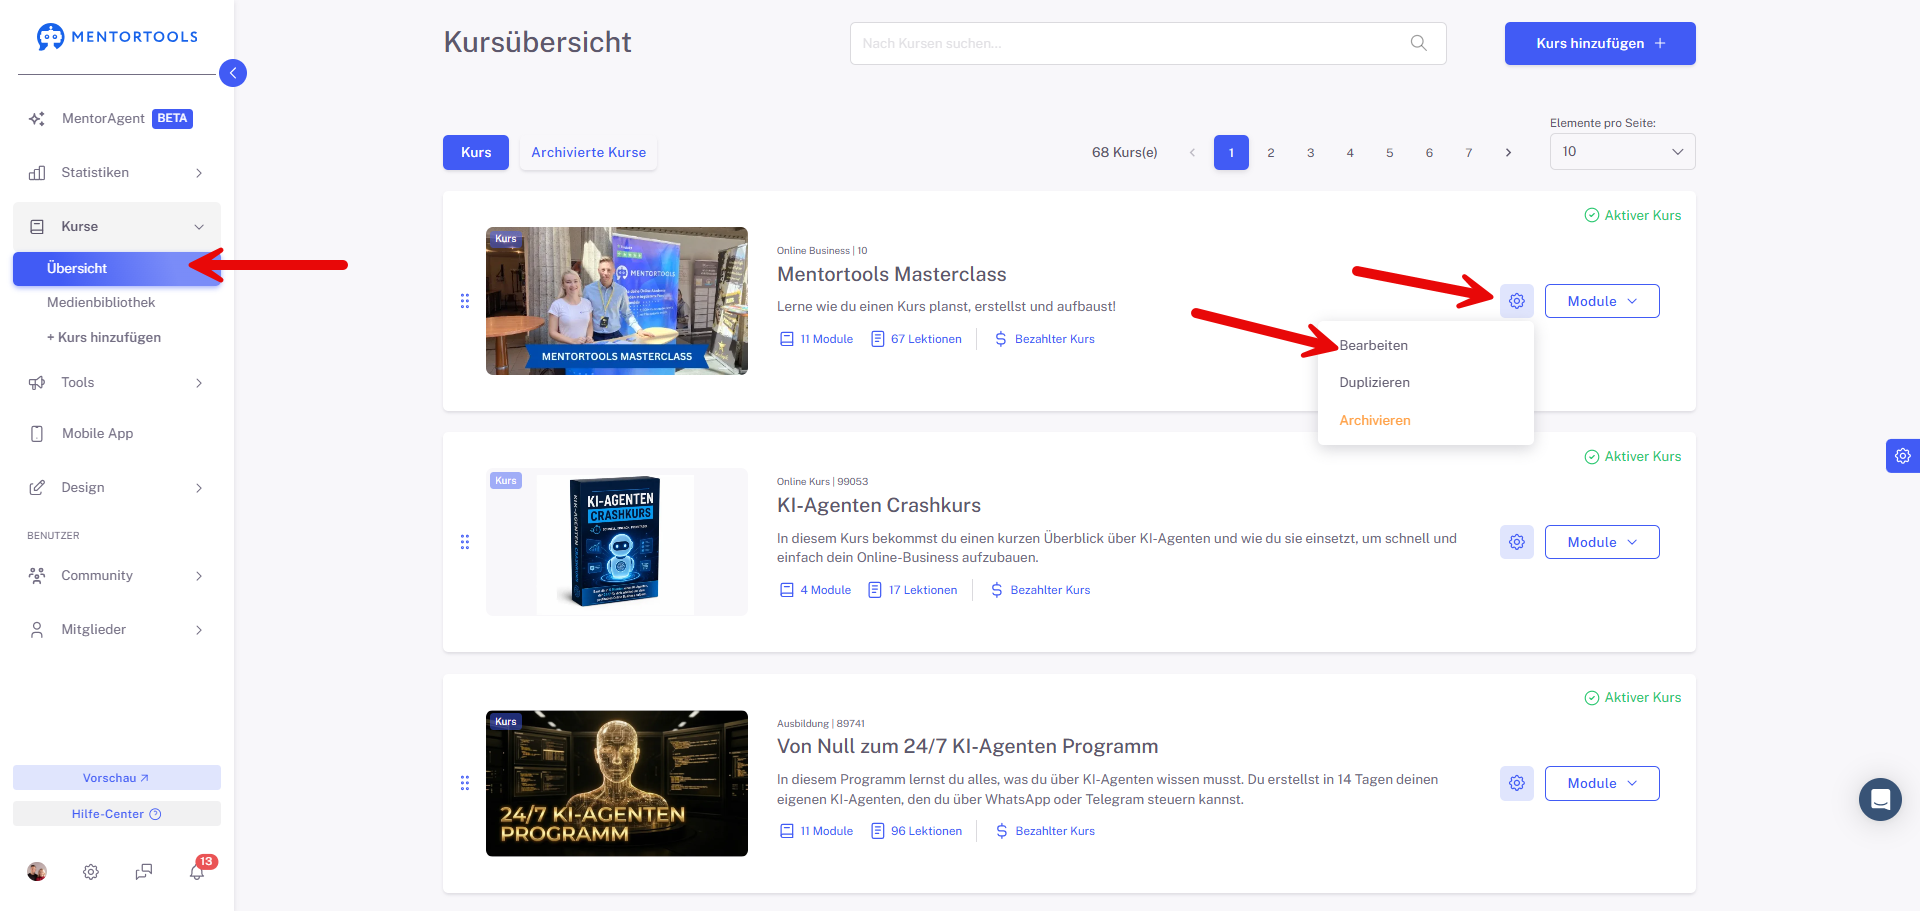This screenshot has height=911, width=1920.
Task: Open the chat messages icon in sidebar footer
Action: pos(144,872)
